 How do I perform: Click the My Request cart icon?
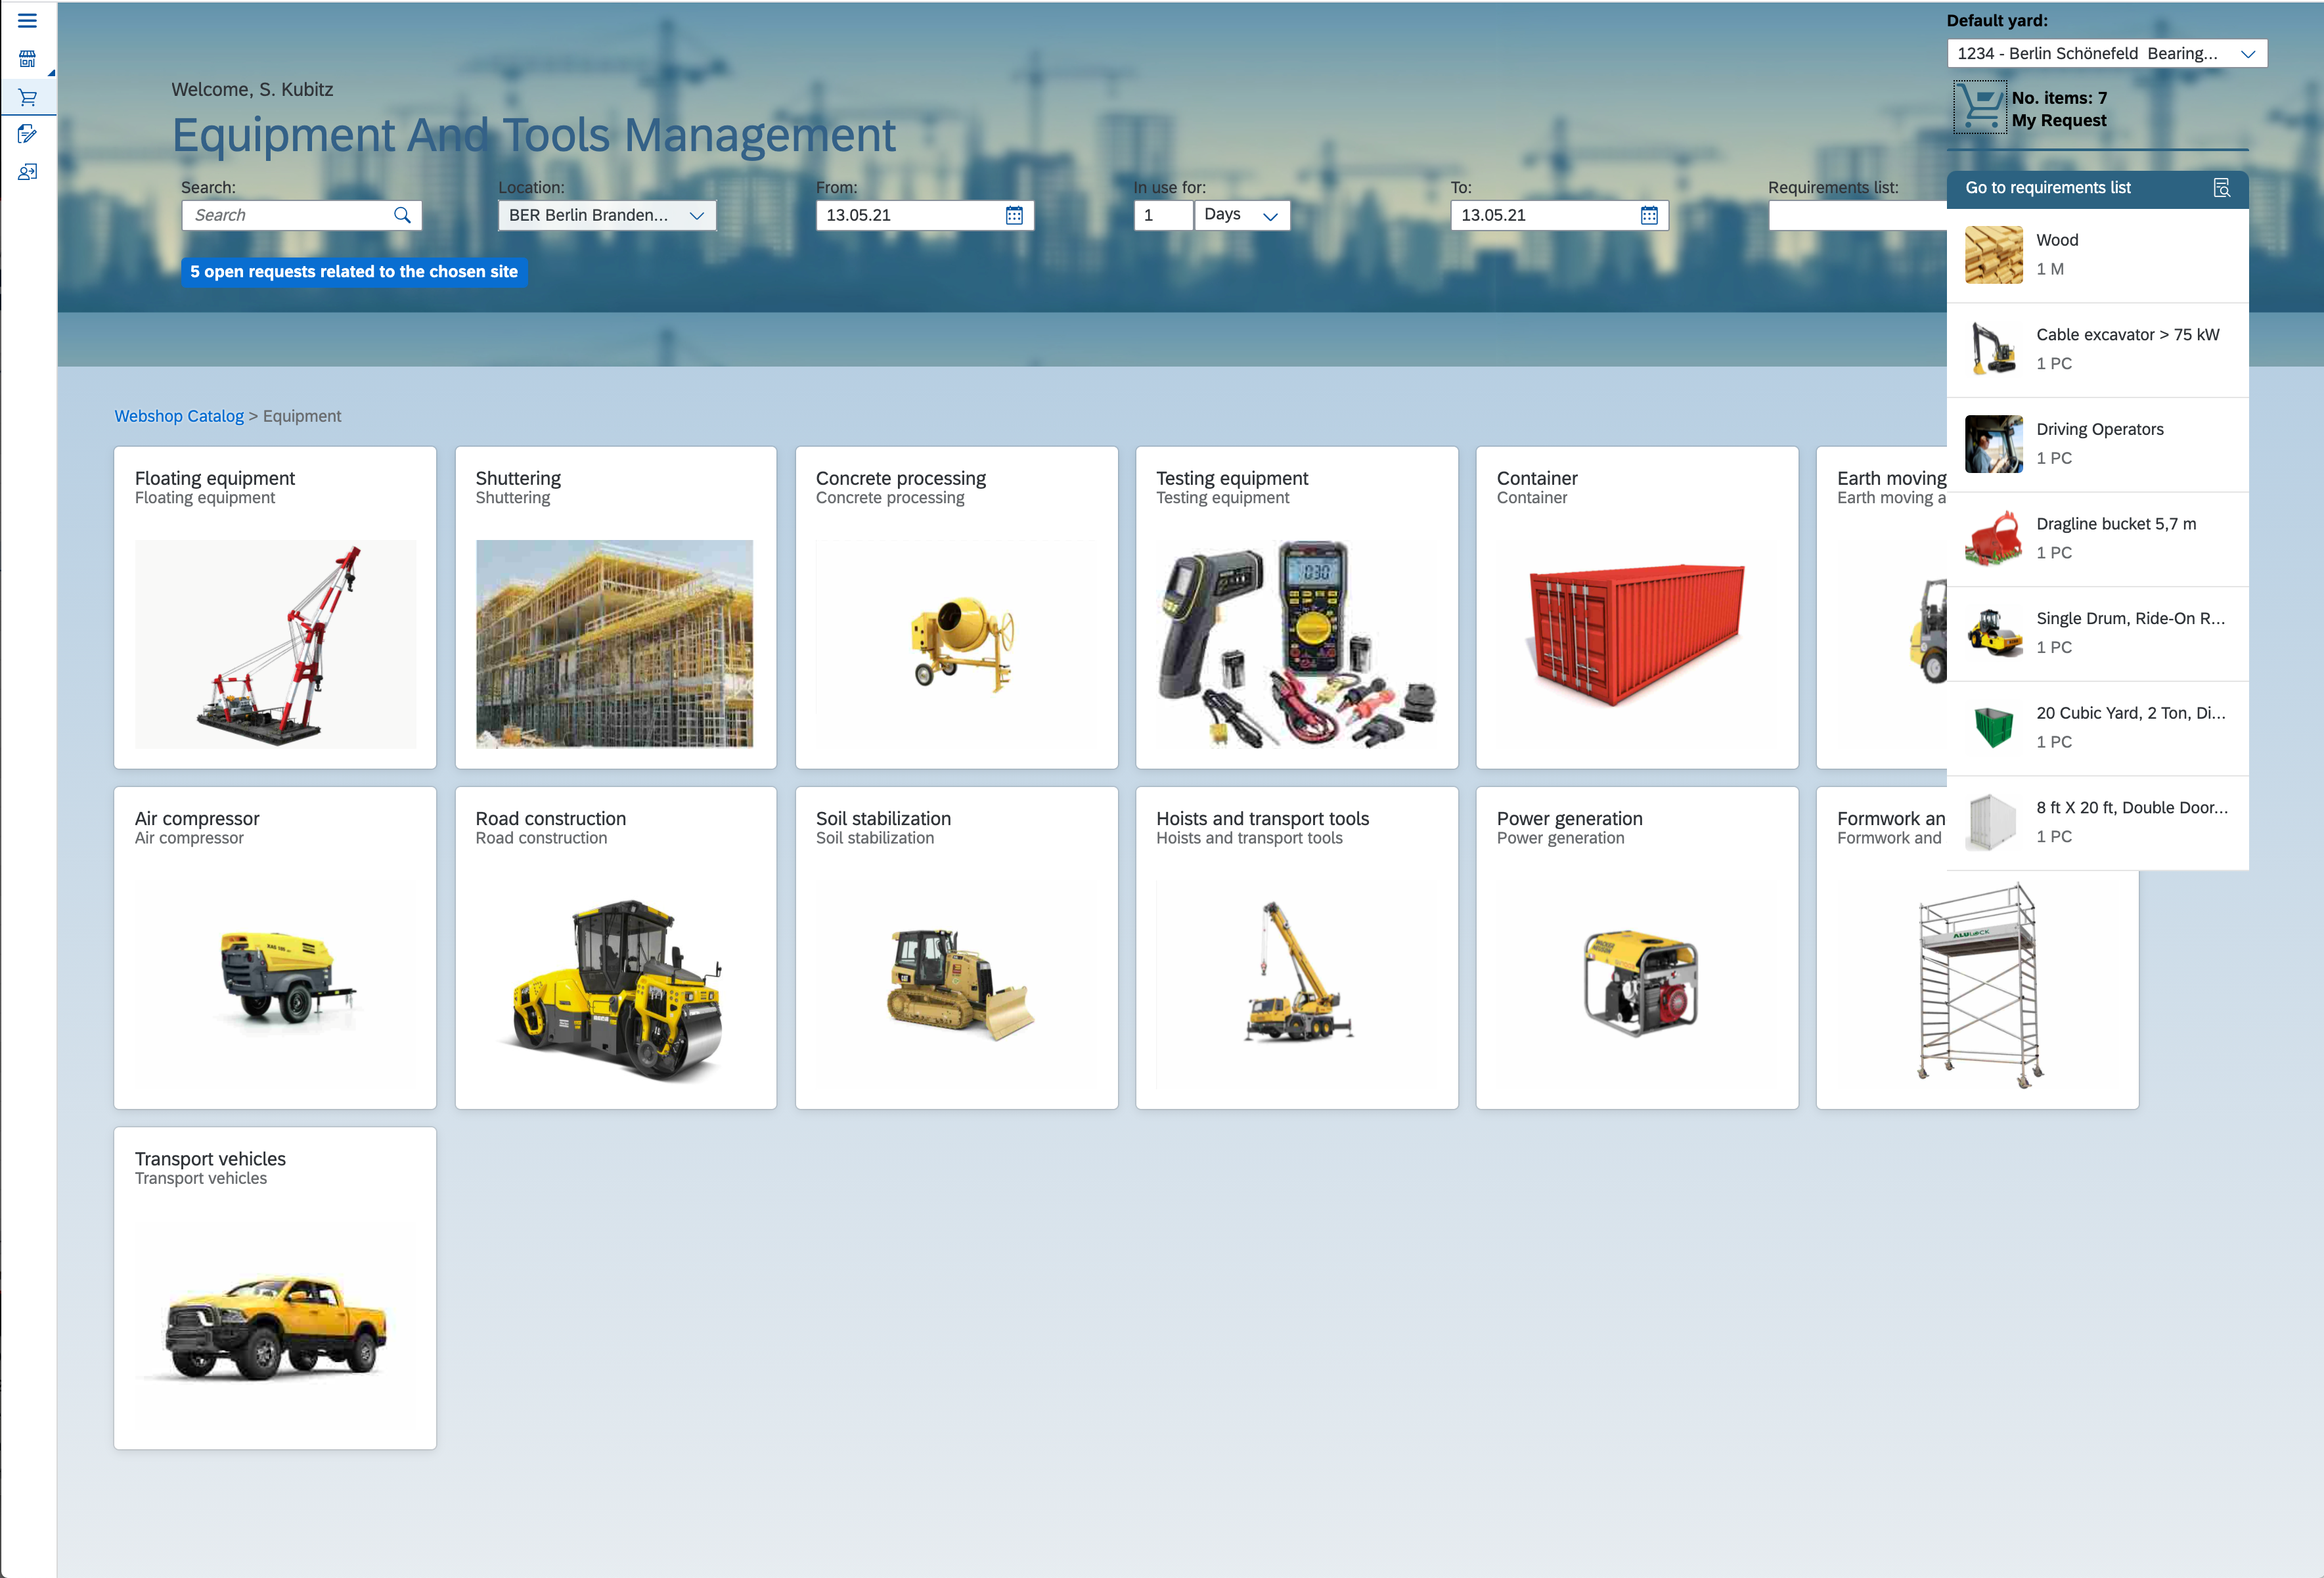click(x=1981, y=107)
